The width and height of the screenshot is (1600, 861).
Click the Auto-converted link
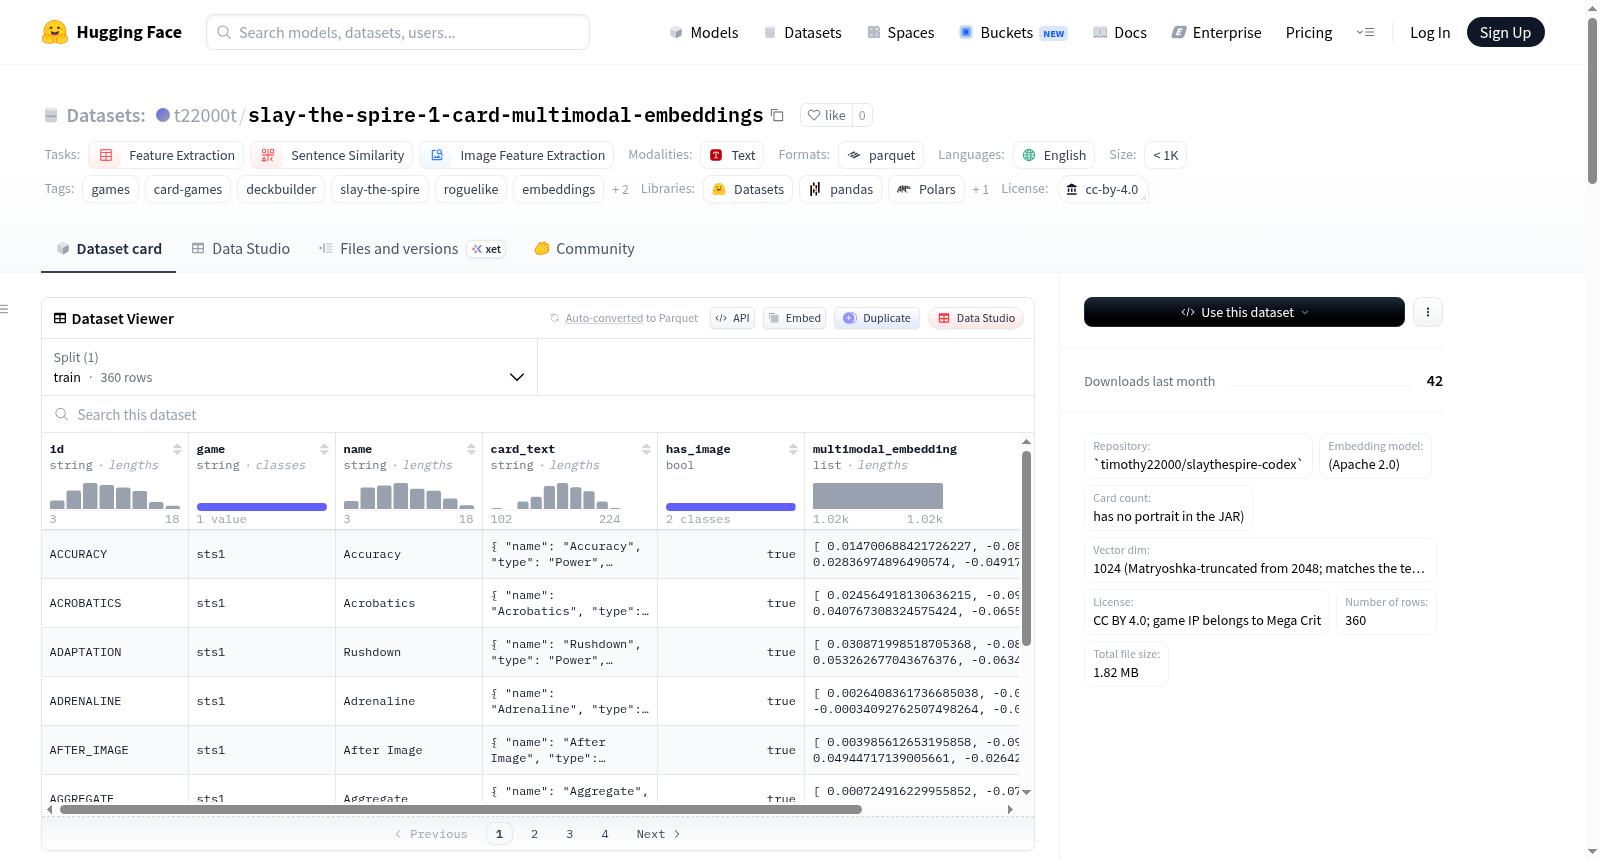pyautogui.click(x=604, y=318)
